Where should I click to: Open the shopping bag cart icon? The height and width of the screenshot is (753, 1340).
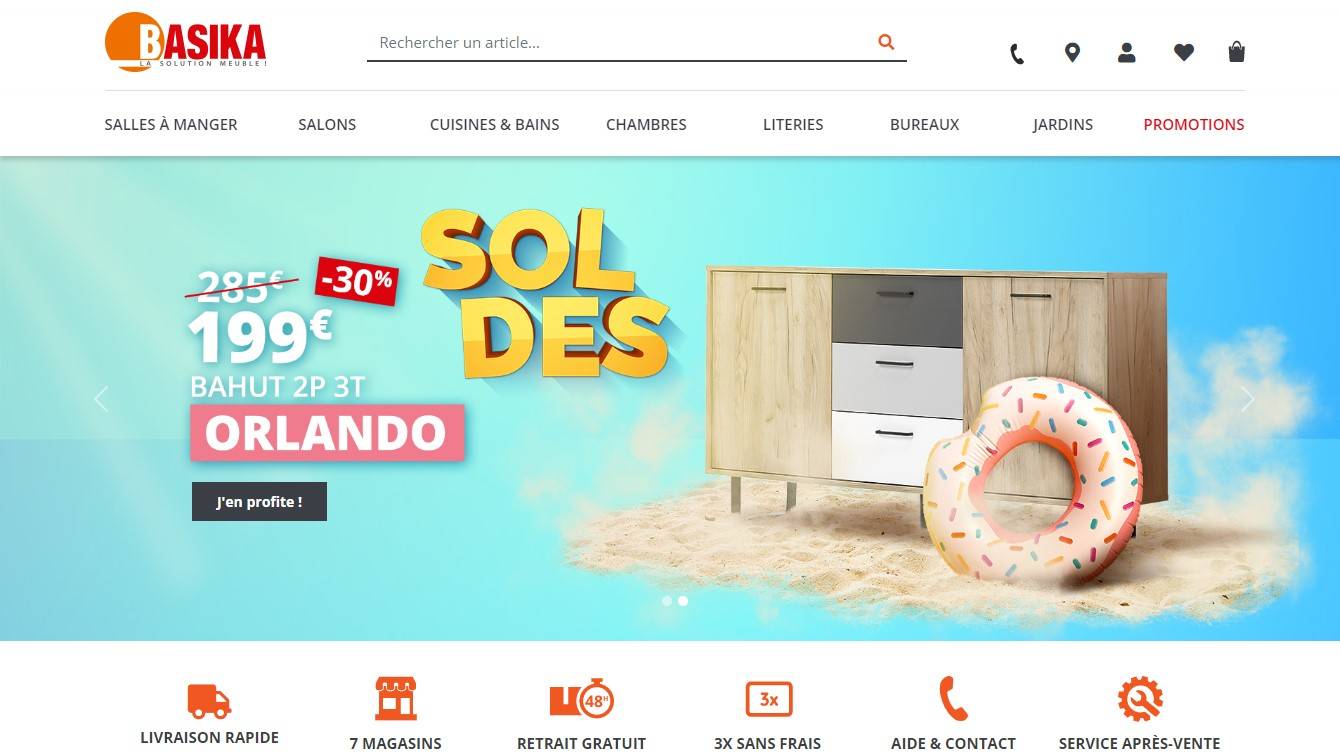click(x=1237, y=52)
